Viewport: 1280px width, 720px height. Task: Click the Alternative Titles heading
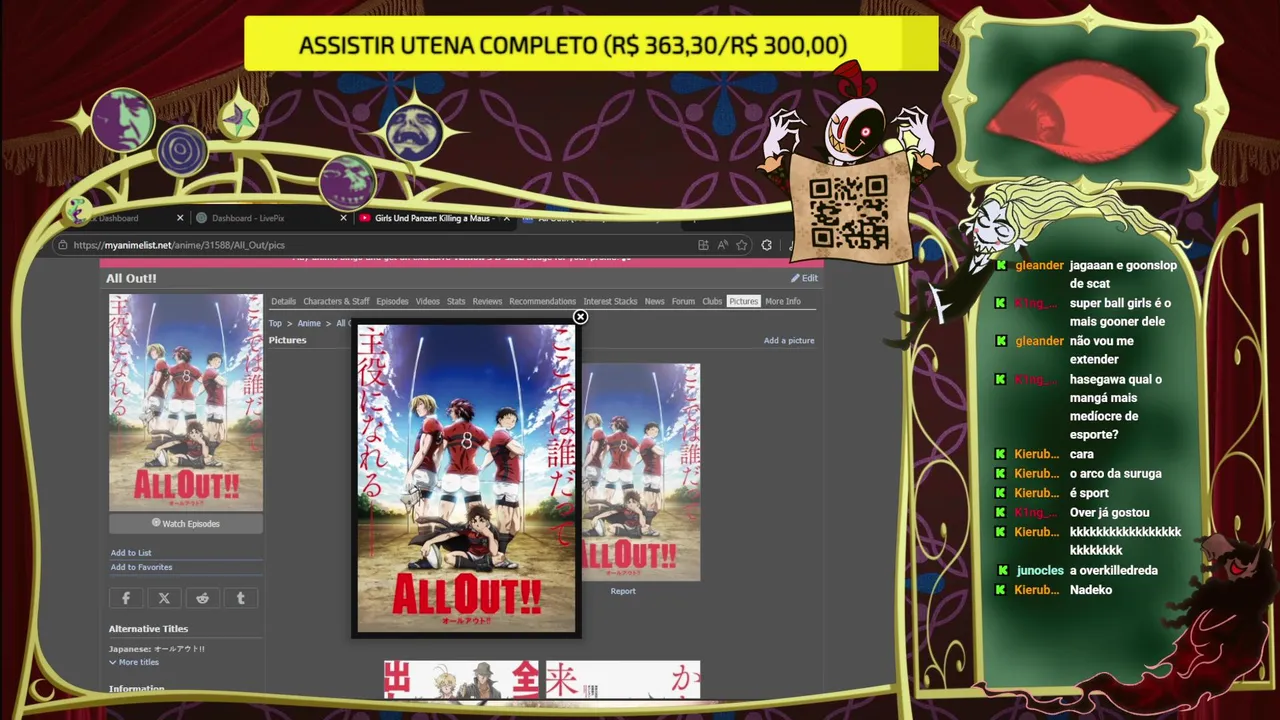coord(148,629)
